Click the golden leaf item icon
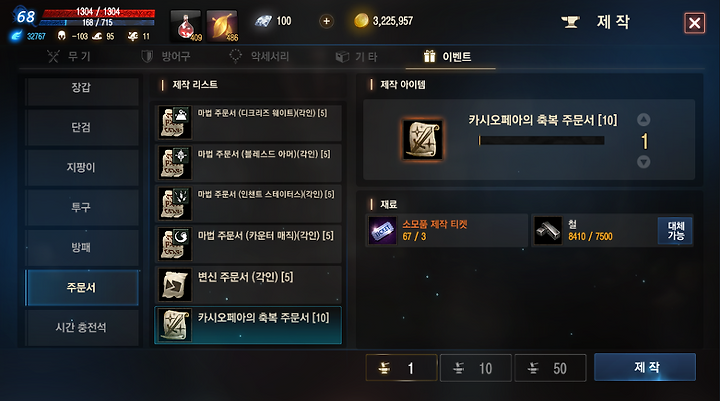This screenshot has height=401, width=720. pyautogui.click(x=222, y=26)
